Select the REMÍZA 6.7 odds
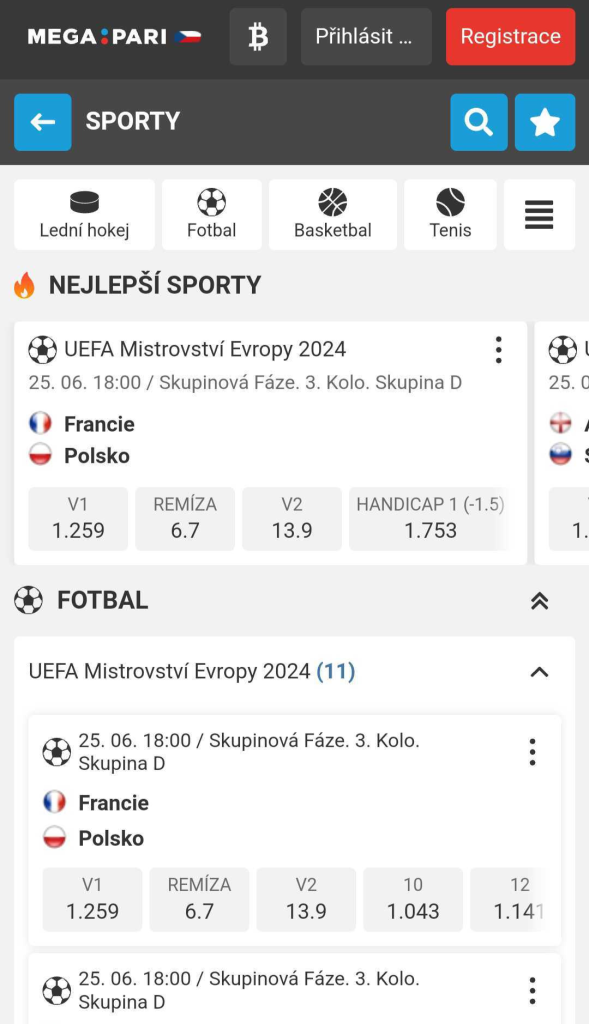This screenshot has height=1024, width=589. [184, 518]
